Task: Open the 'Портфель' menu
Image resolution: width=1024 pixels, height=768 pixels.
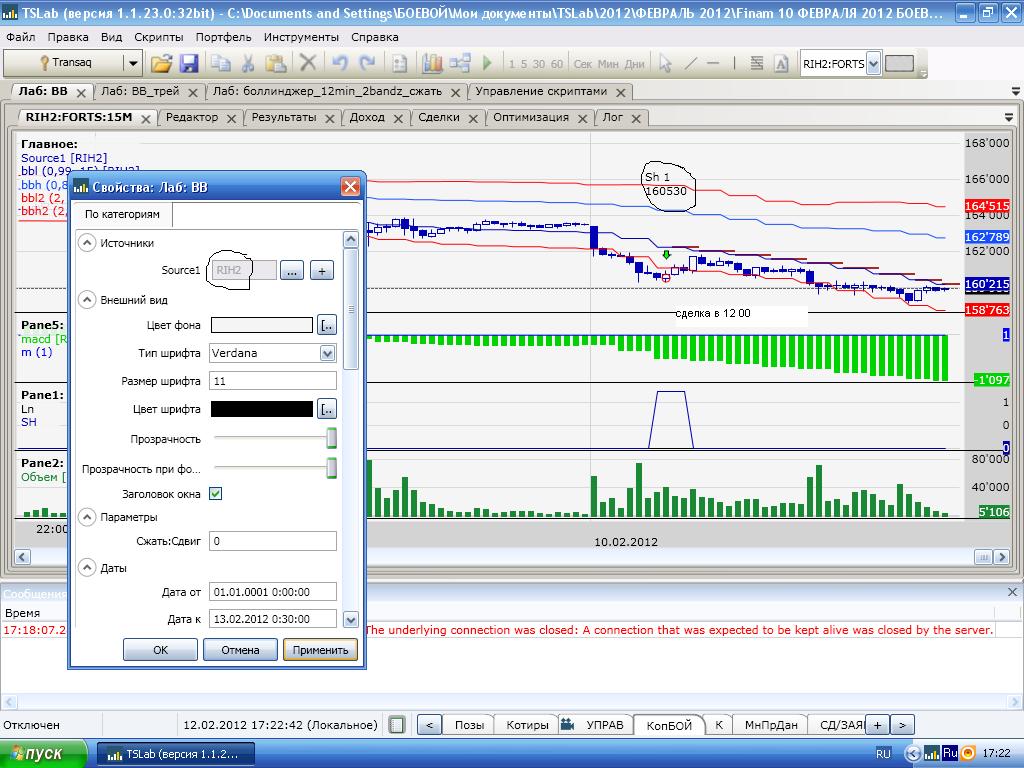Action: (223, 37)
